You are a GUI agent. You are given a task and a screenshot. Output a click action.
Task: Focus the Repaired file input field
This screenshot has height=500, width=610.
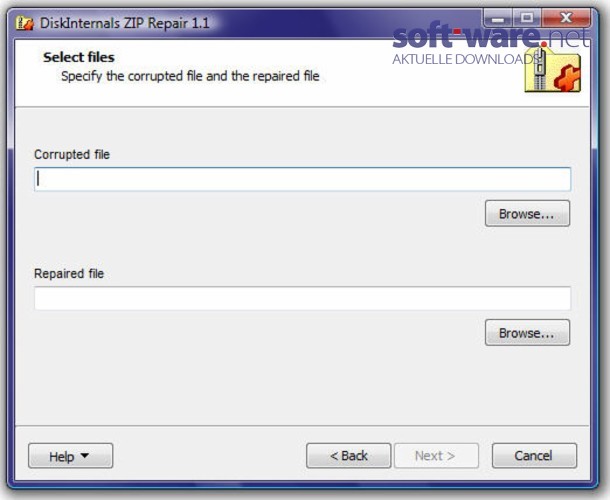[x=303, y=298]
